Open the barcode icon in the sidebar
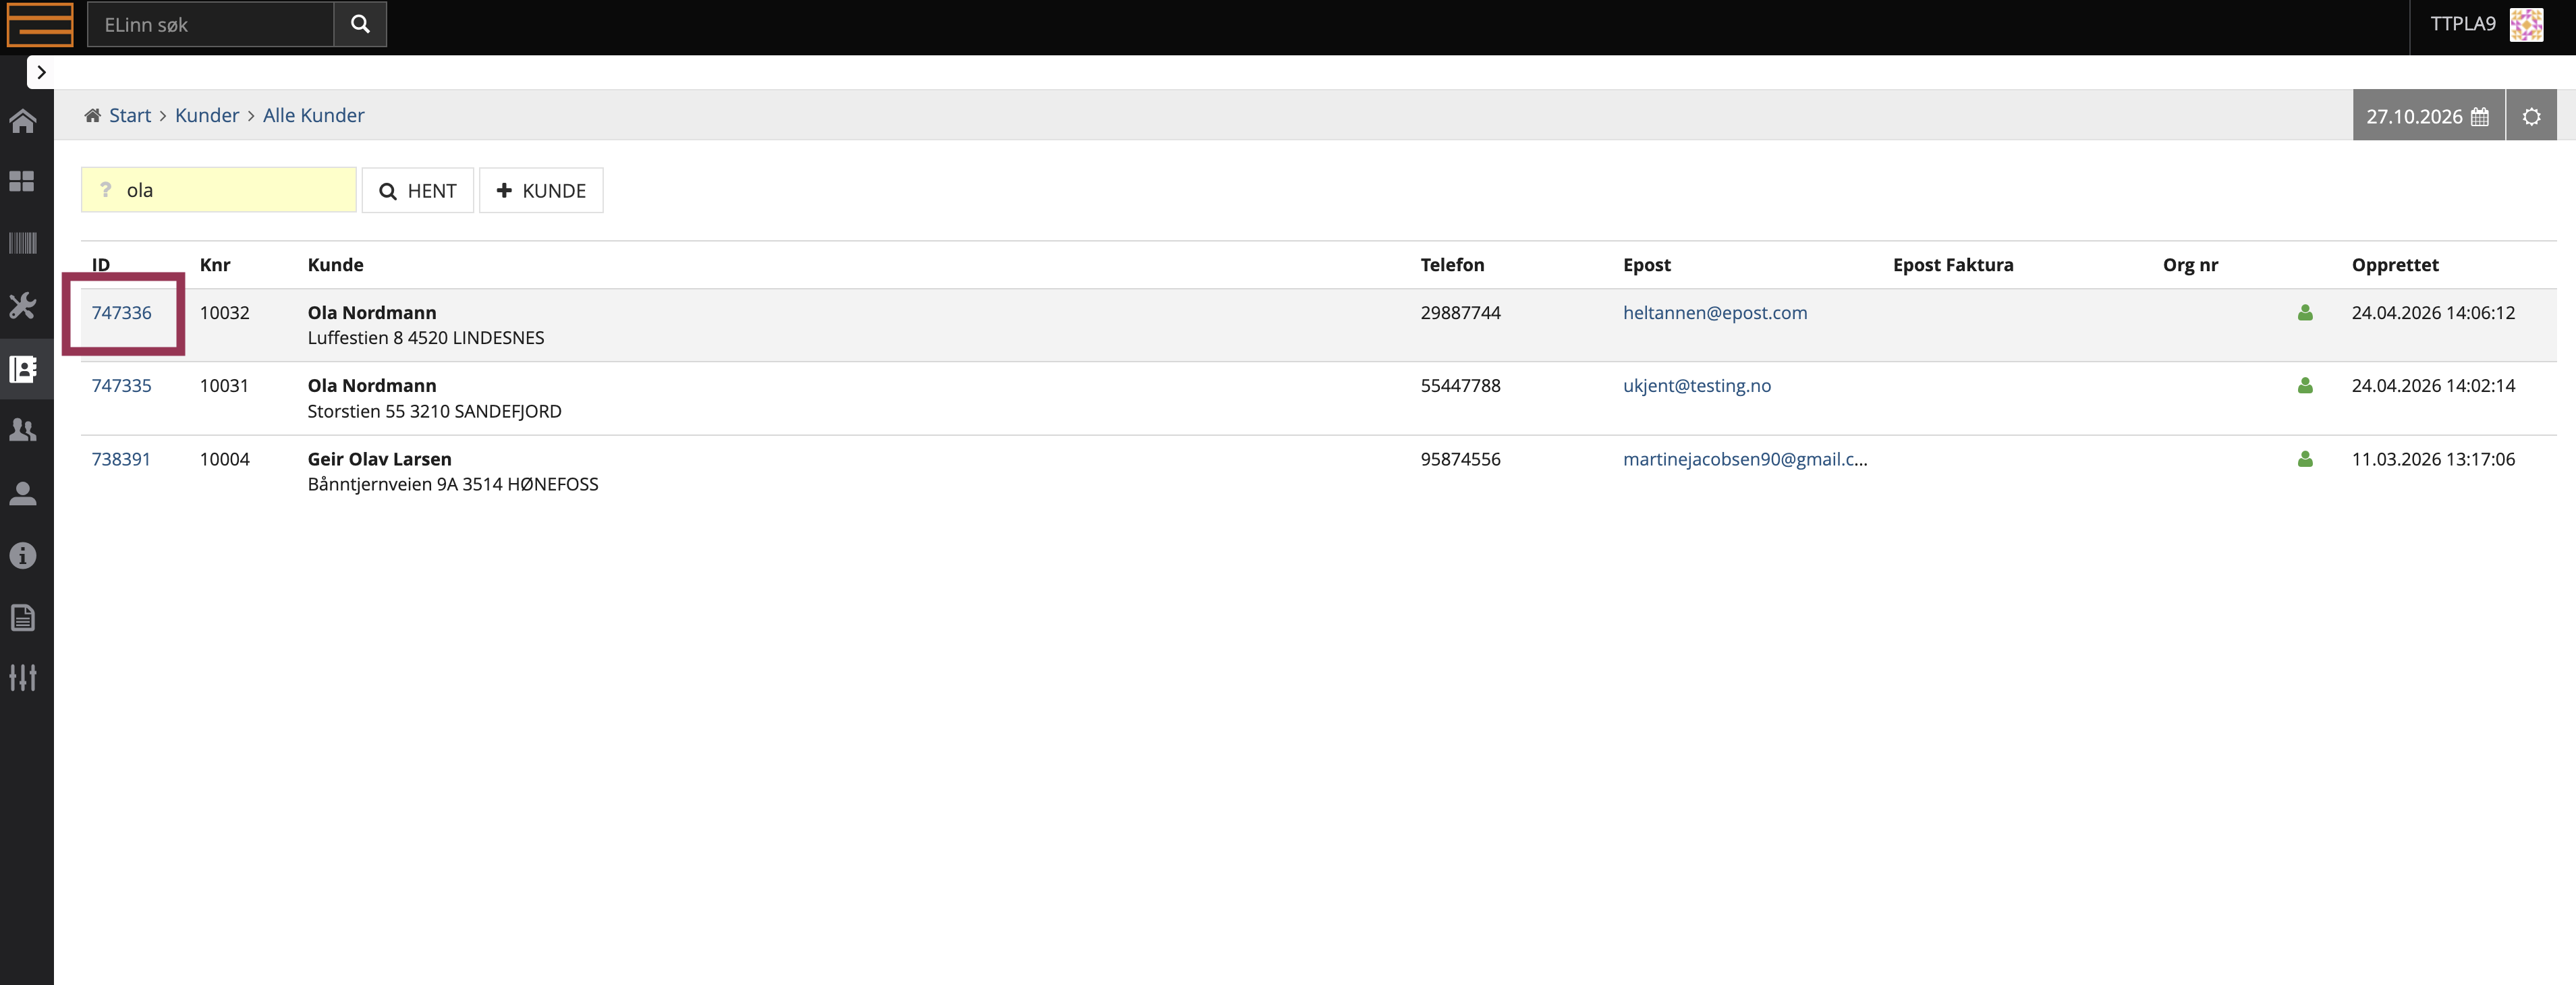 coord(23,243)
